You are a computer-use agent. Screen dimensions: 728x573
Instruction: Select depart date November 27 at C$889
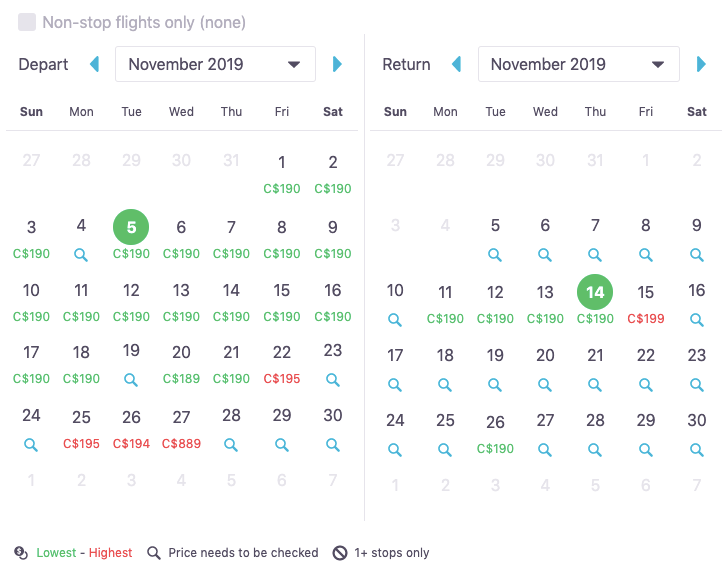point(181,430)
